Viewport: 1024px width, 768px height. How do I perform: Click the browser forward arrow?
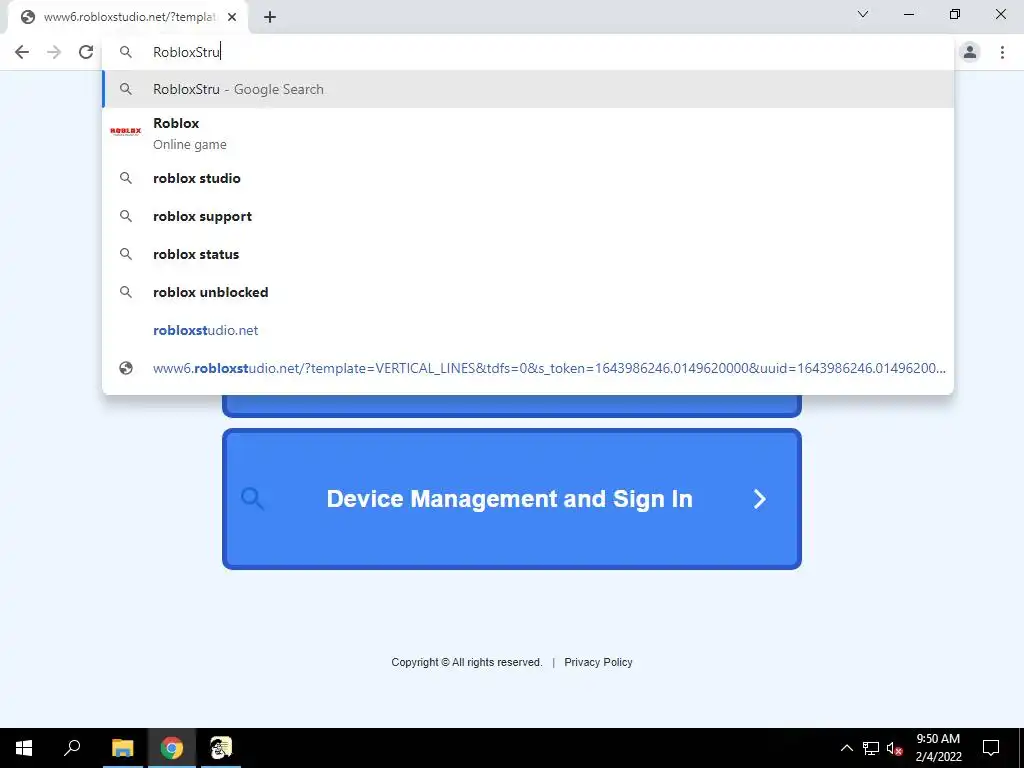coord(54,52)
